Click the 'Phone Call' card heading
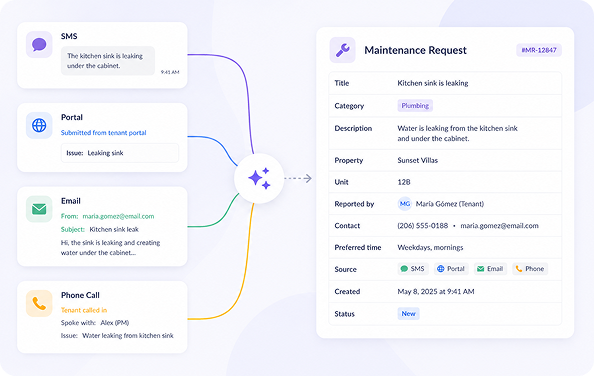The height and width of the screenshot is (376, 594). click(80, 295)
